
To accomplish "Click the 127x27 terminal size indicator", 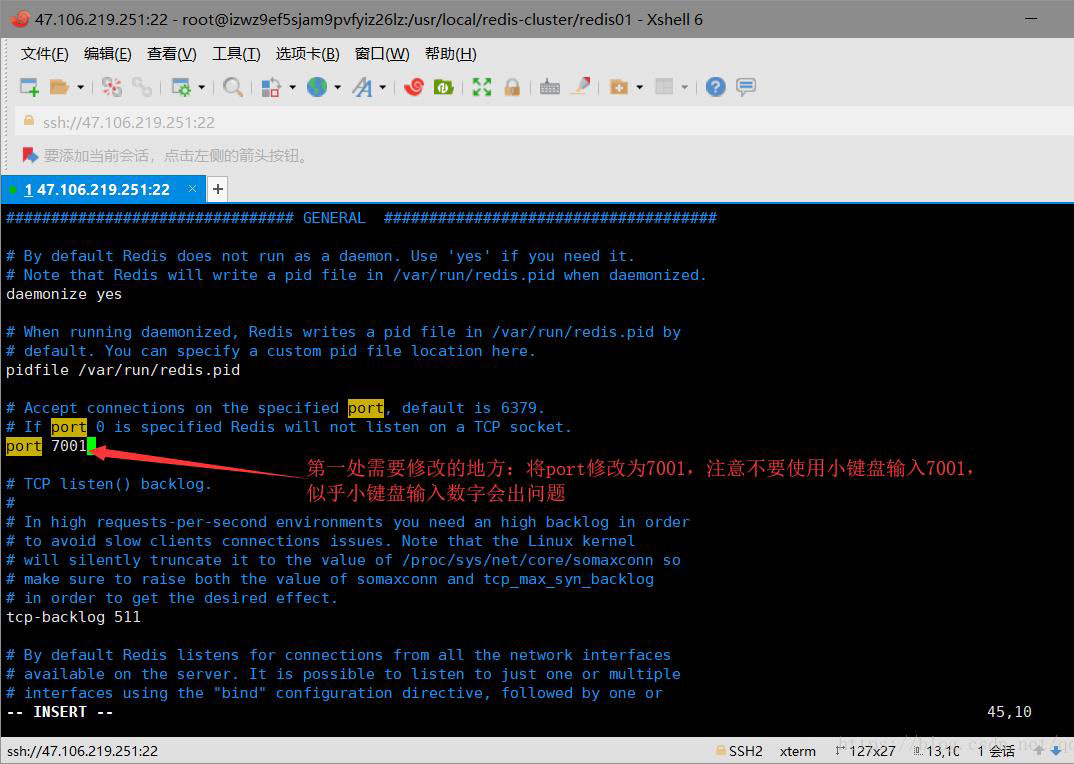I will coord(865,751).
